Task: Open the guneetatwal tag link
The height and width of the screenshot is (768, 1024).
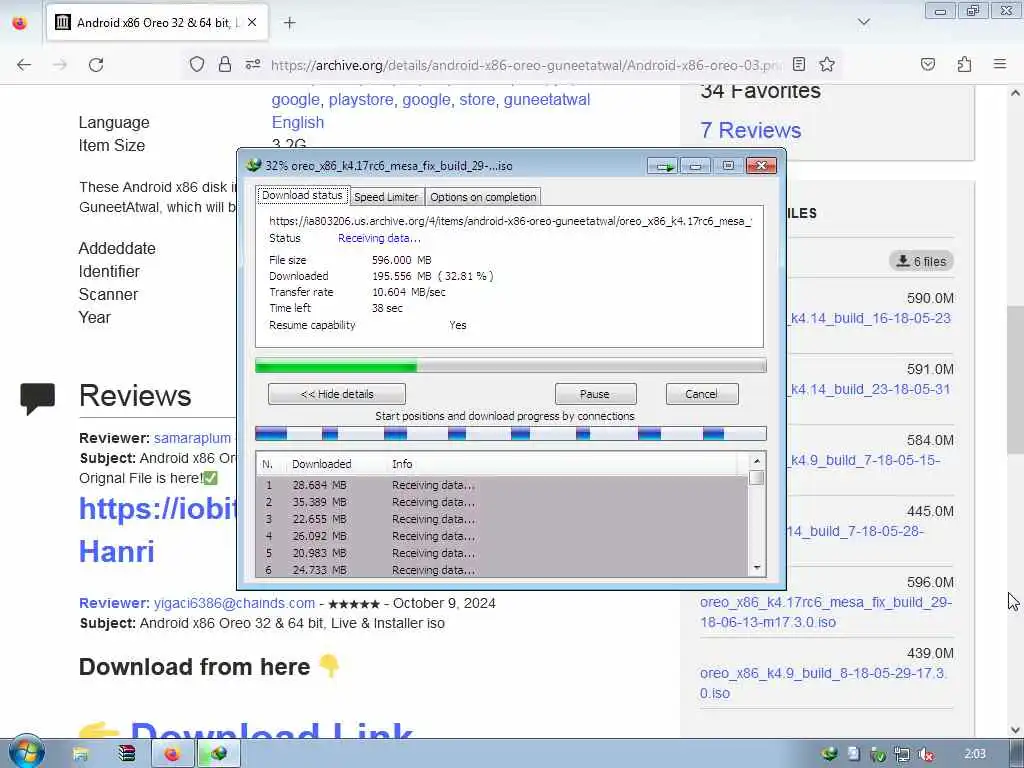Action: tap(547, 99)
